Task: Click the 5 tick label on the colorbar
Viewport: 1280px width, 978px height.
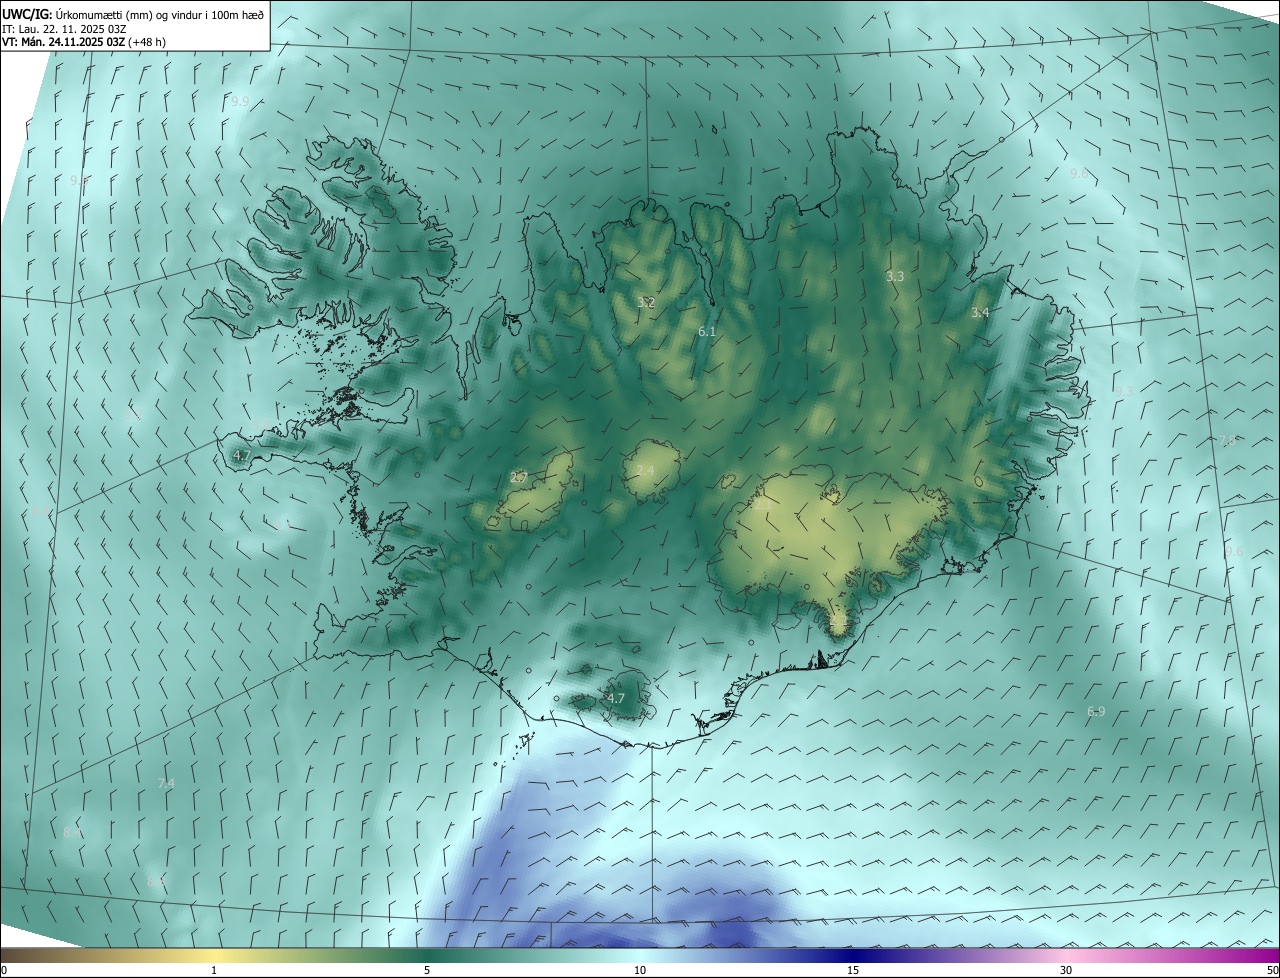Action: [427, 971]
